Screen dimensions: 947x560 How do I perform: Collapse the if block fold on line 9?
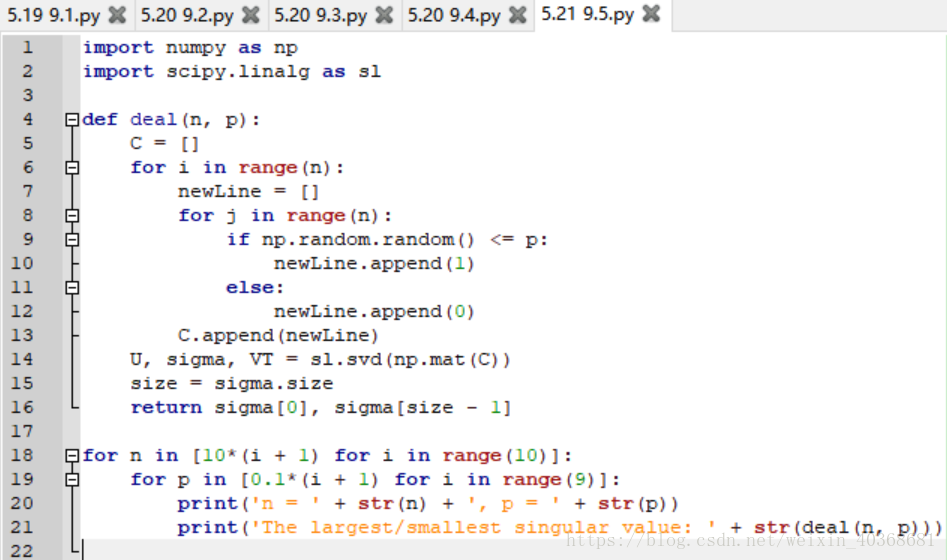coord(72,240)
